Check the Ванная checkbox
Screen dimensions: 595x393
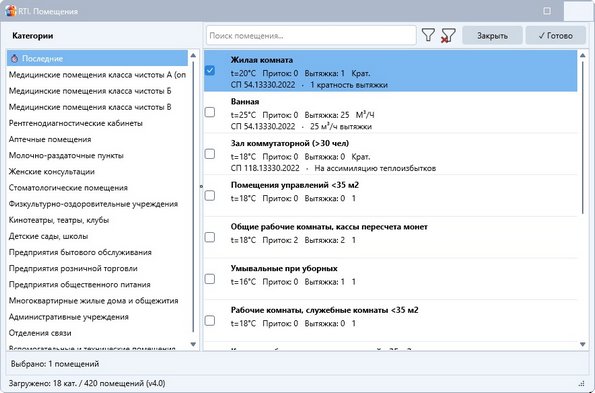(x=210, y=112)
